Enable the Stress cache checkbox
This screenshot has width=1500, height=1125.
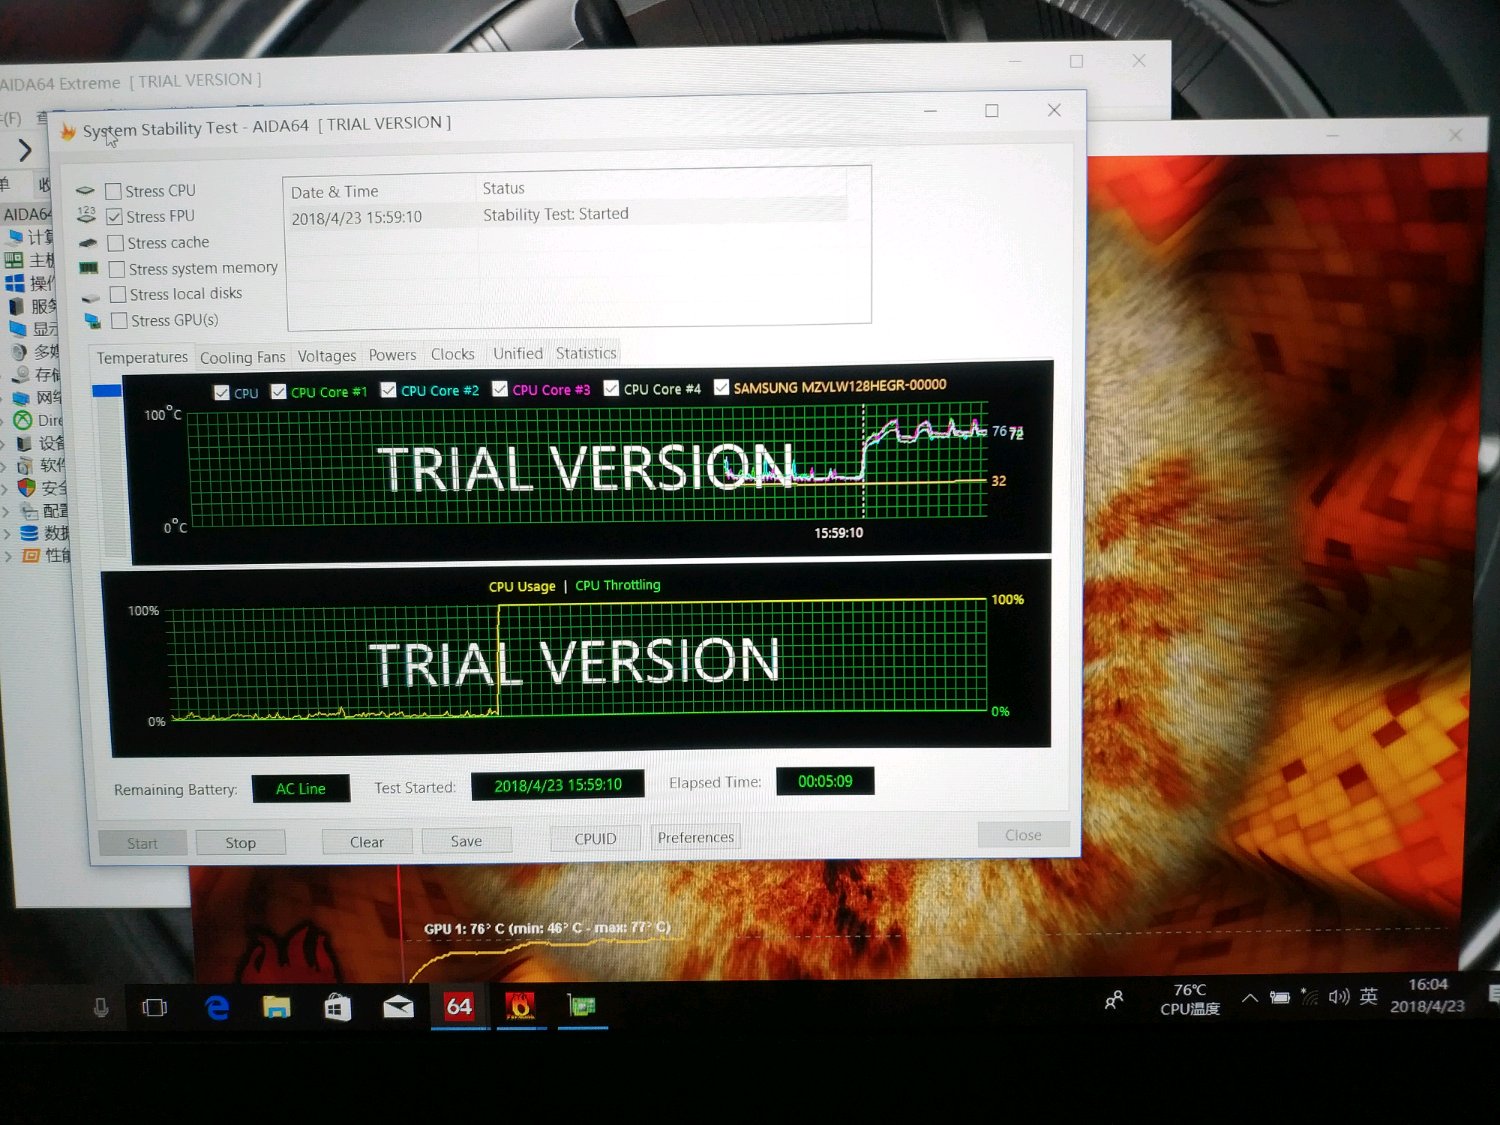[x=115, y=243]
